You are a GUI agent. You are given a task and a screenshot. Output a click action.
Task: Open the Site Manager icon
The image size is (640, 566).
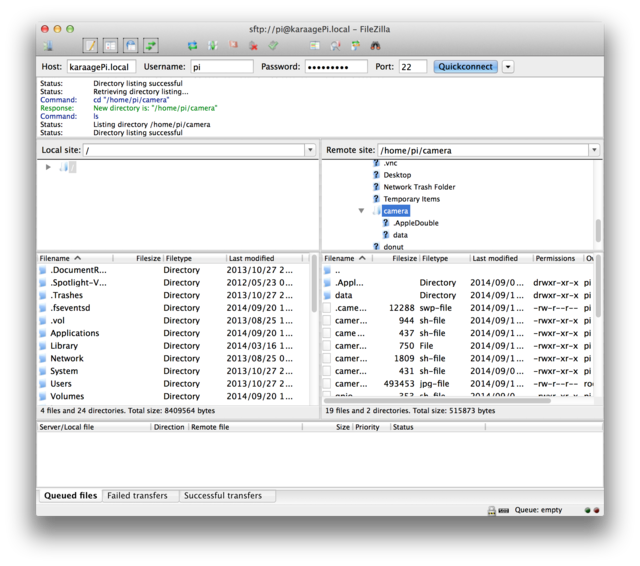click(49, 45)
